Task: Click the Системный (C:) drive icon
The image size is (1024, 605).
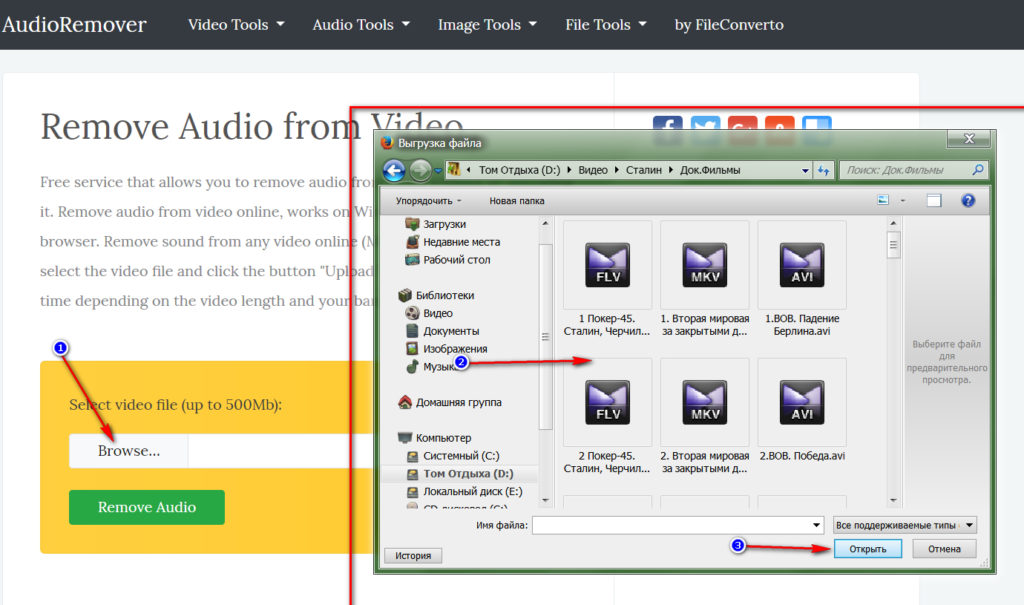Action: pos(412,456)
